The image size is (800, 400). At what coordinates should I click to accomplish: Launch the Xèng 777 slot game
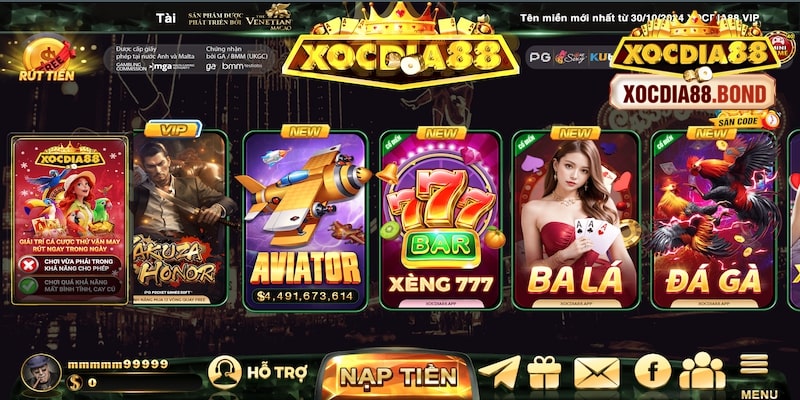pos(441,219)
